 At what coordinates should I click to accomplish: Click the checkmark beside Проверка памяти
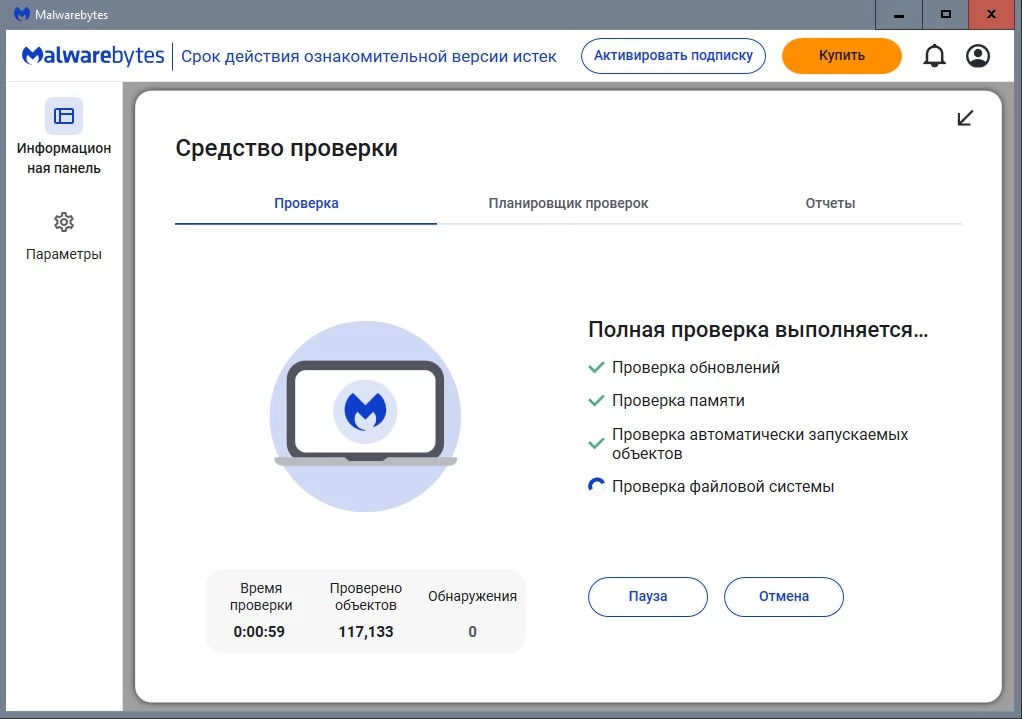click(596, 401)
